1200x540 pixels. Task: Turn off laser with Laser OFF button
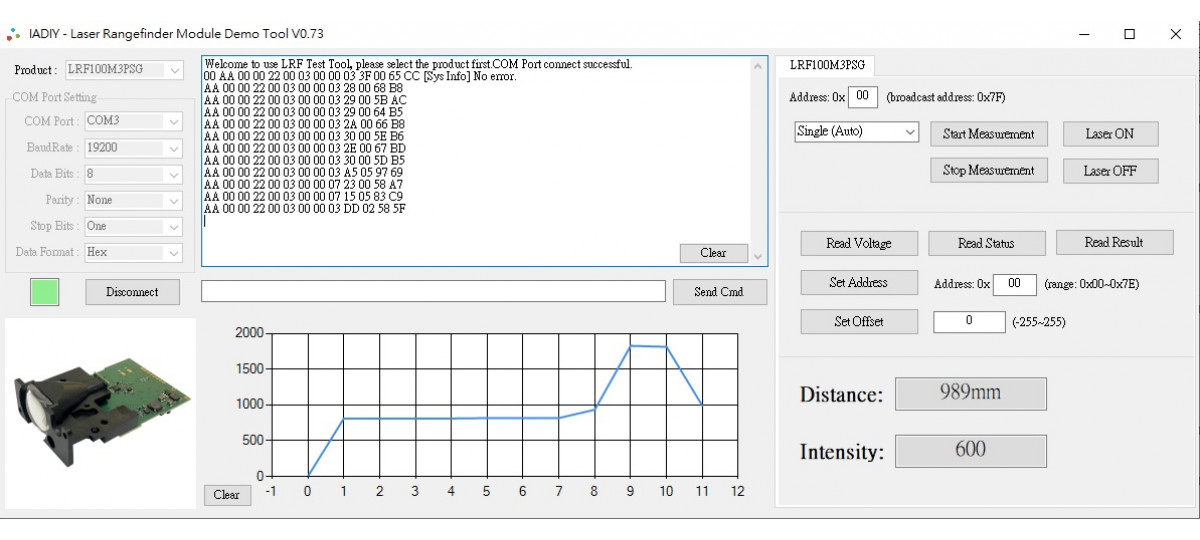(x=1109, y=171)
